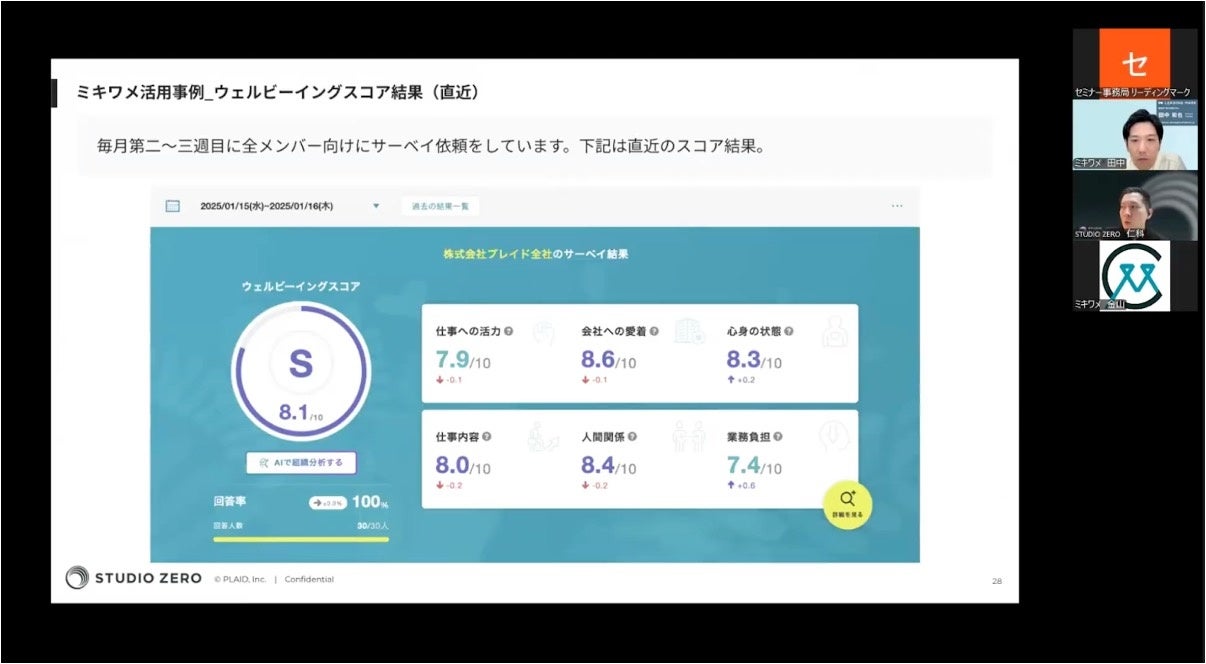
Task: Click the 株式会社プレイド全社 survey results heading
Action: click(536, 254)
